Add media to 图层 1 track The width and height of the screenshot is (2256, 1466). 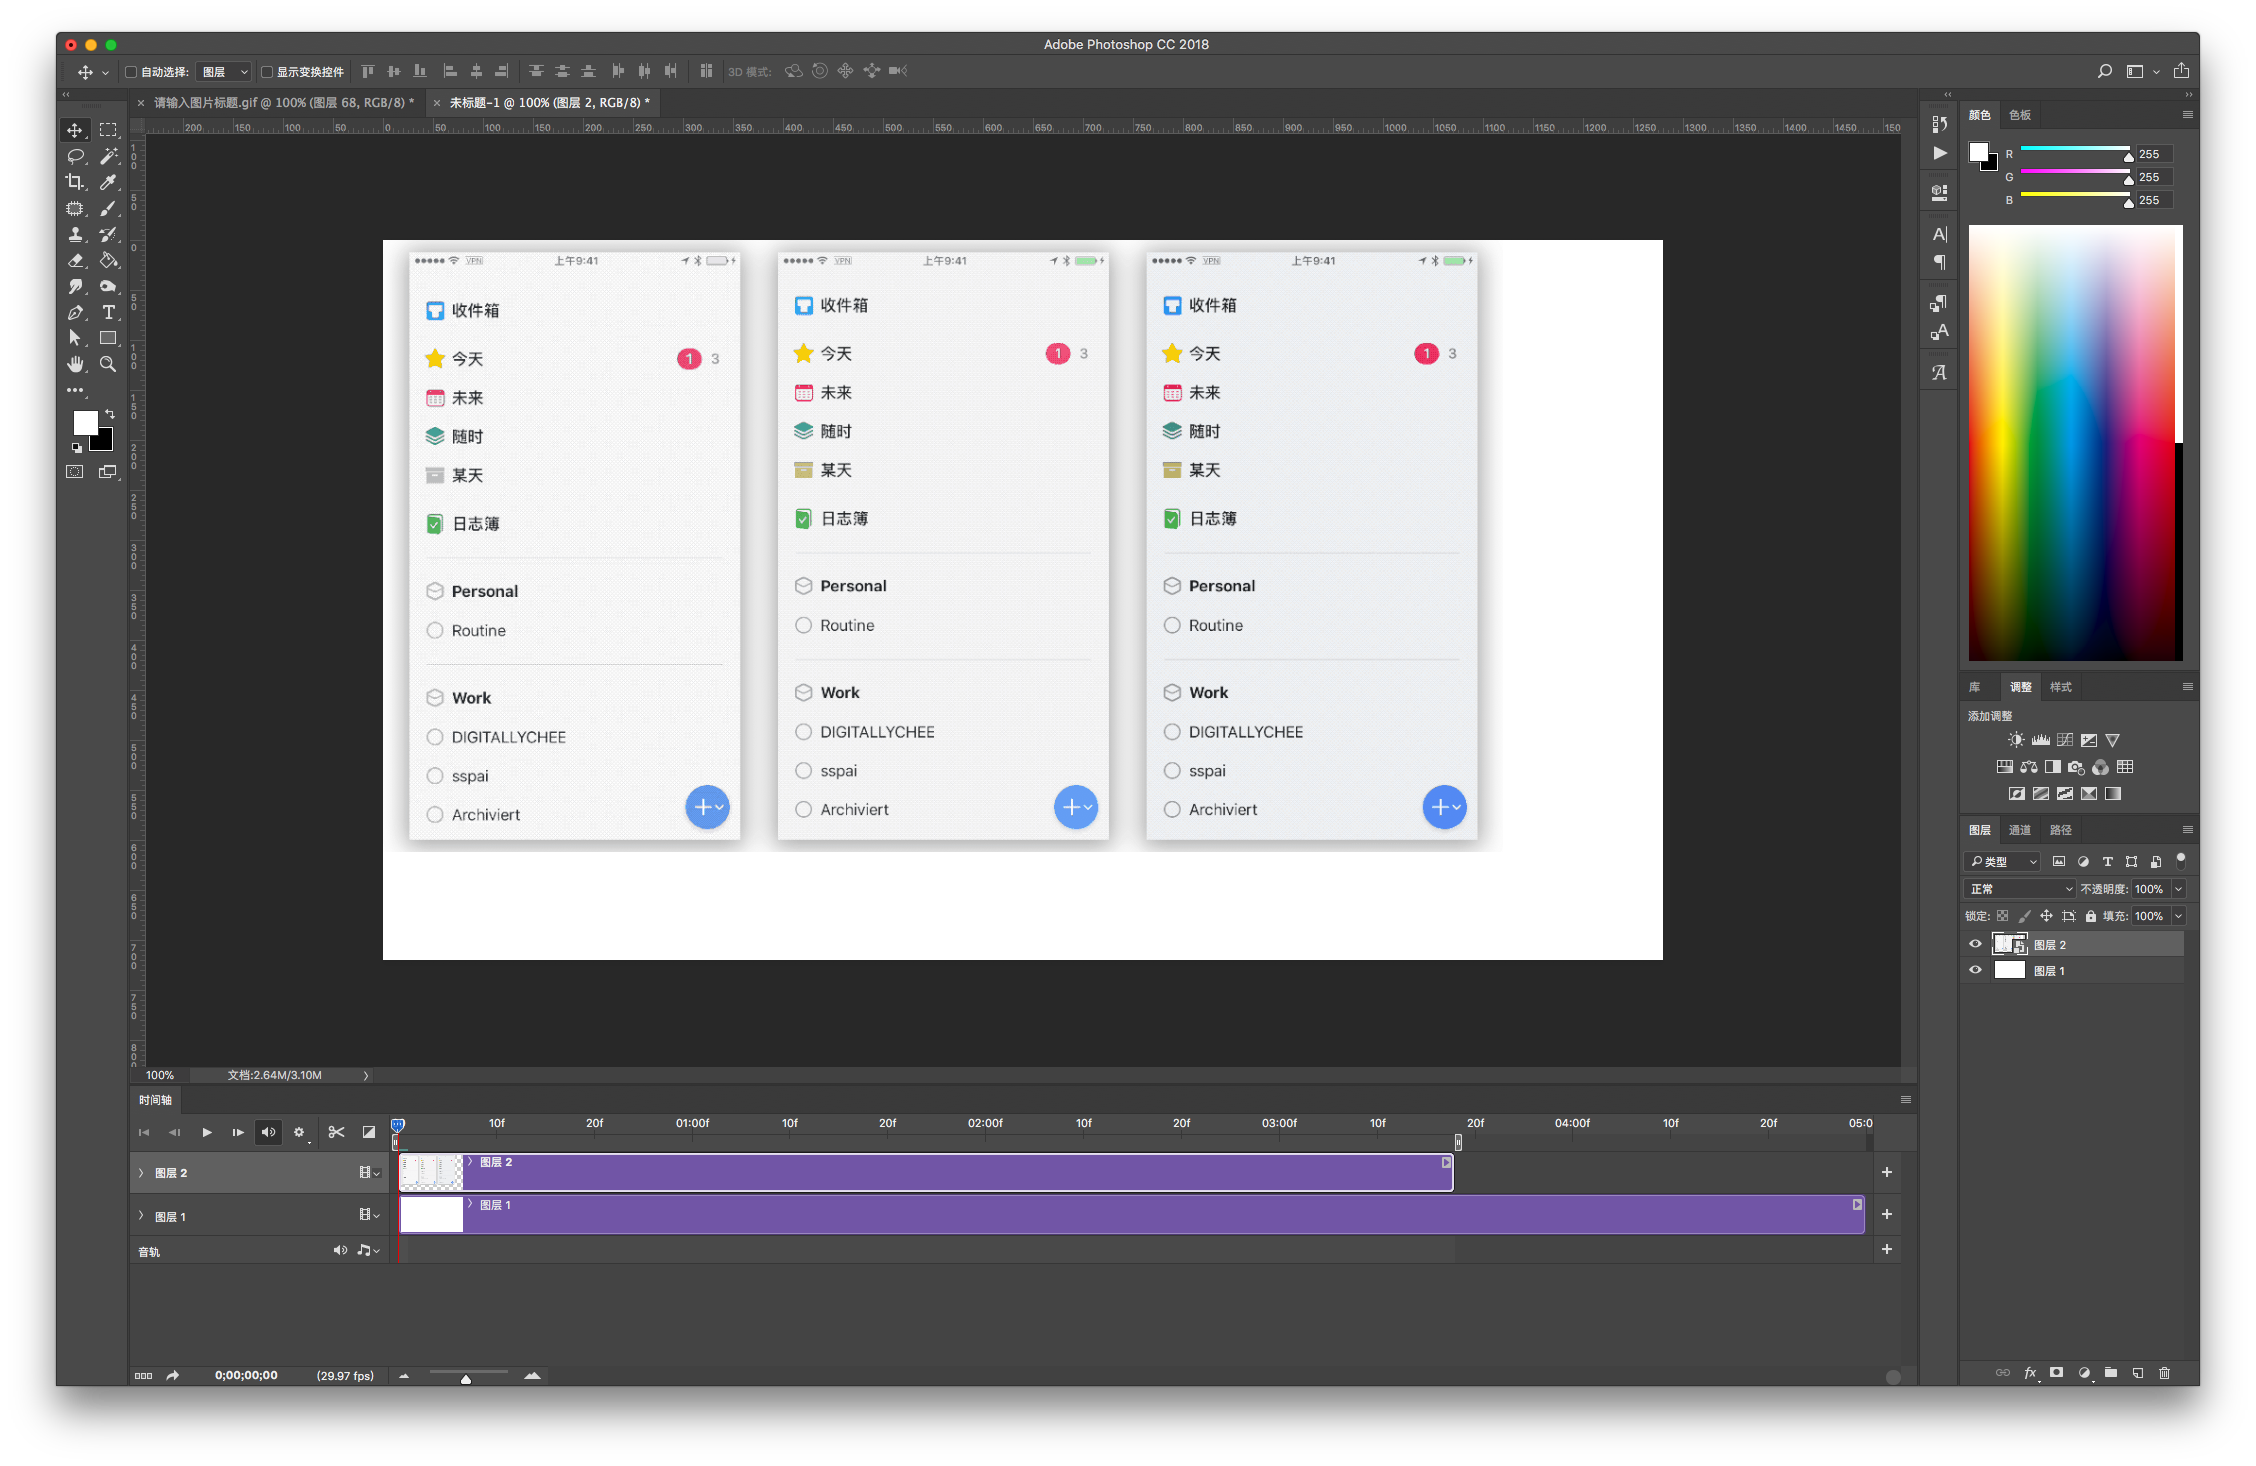pyautogui.click(x=1886, y=1214)
